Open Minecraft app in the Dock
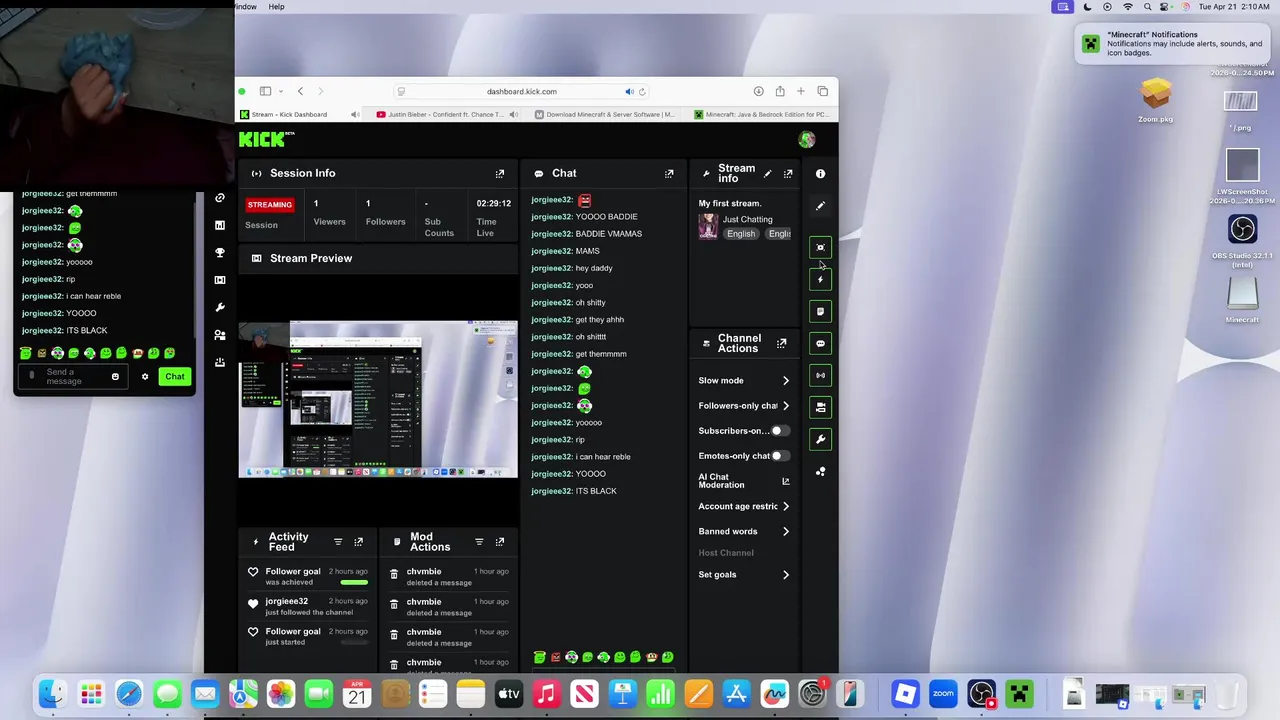This screenshot has width=1280, height=720. pyautogui.click(x=1019, y=694)
